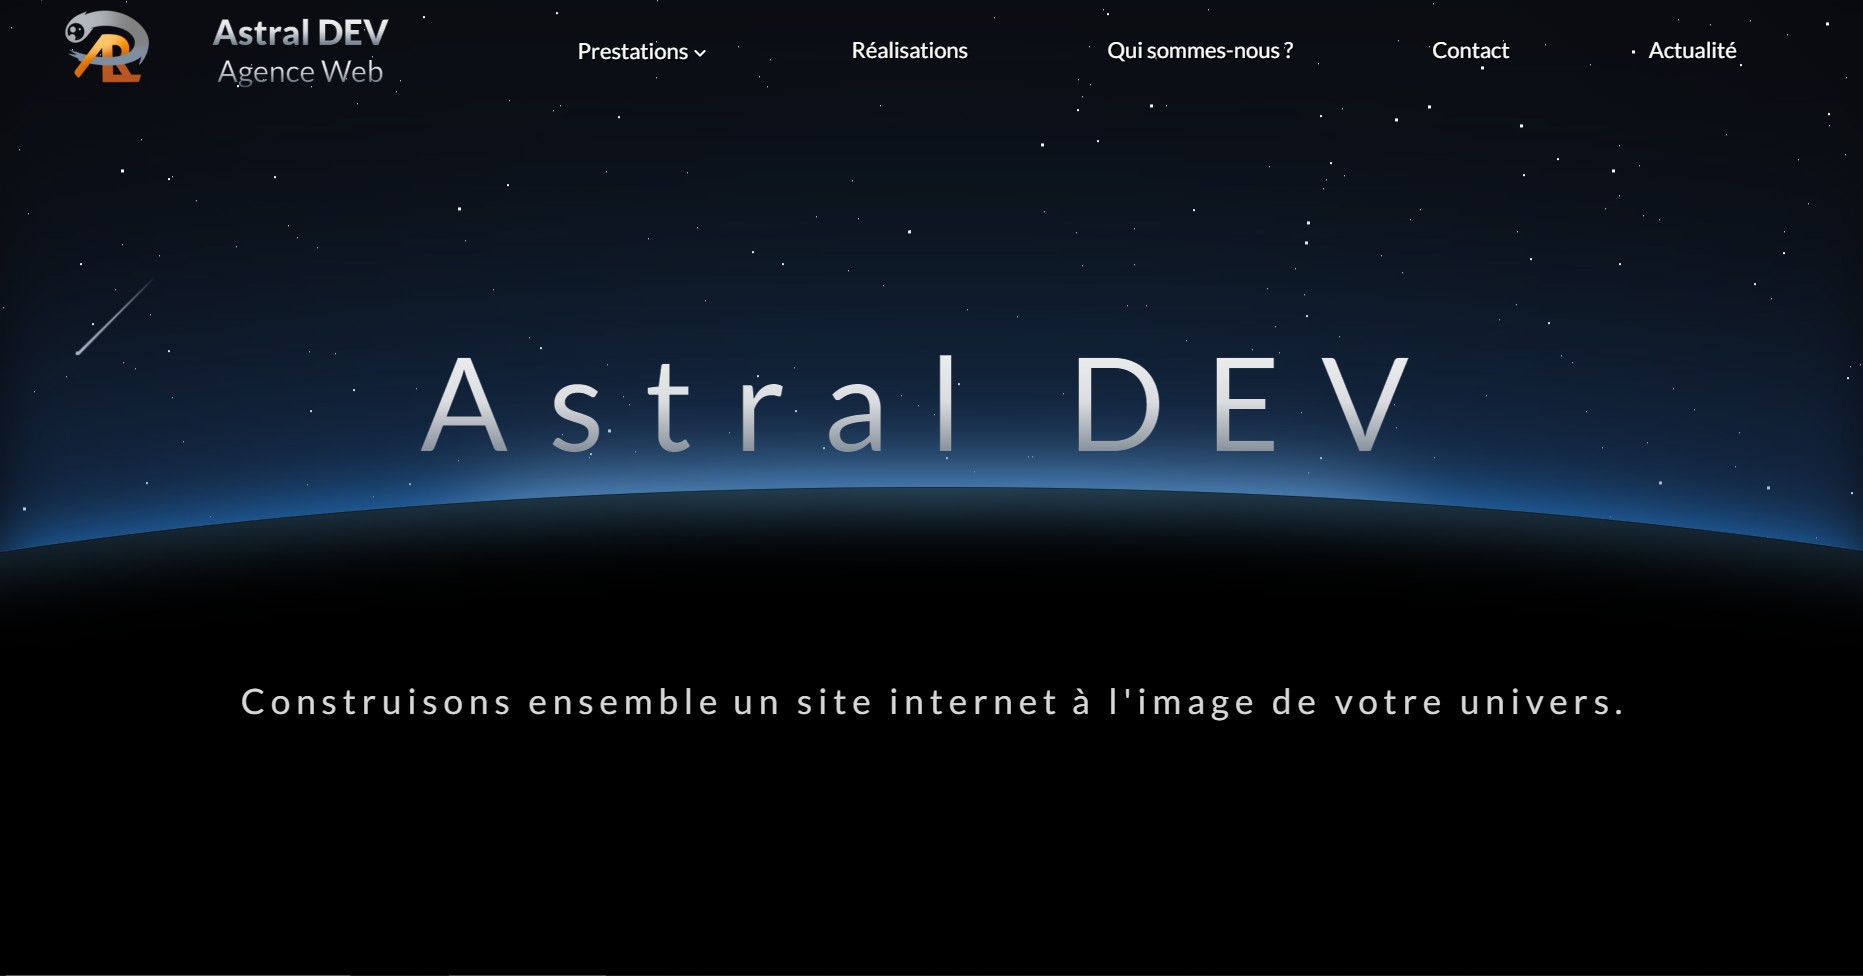The image size is (1863, 976).
Task: Click the tagline 'Construisons ensemble un site internet'
Action: pos(650,702)
